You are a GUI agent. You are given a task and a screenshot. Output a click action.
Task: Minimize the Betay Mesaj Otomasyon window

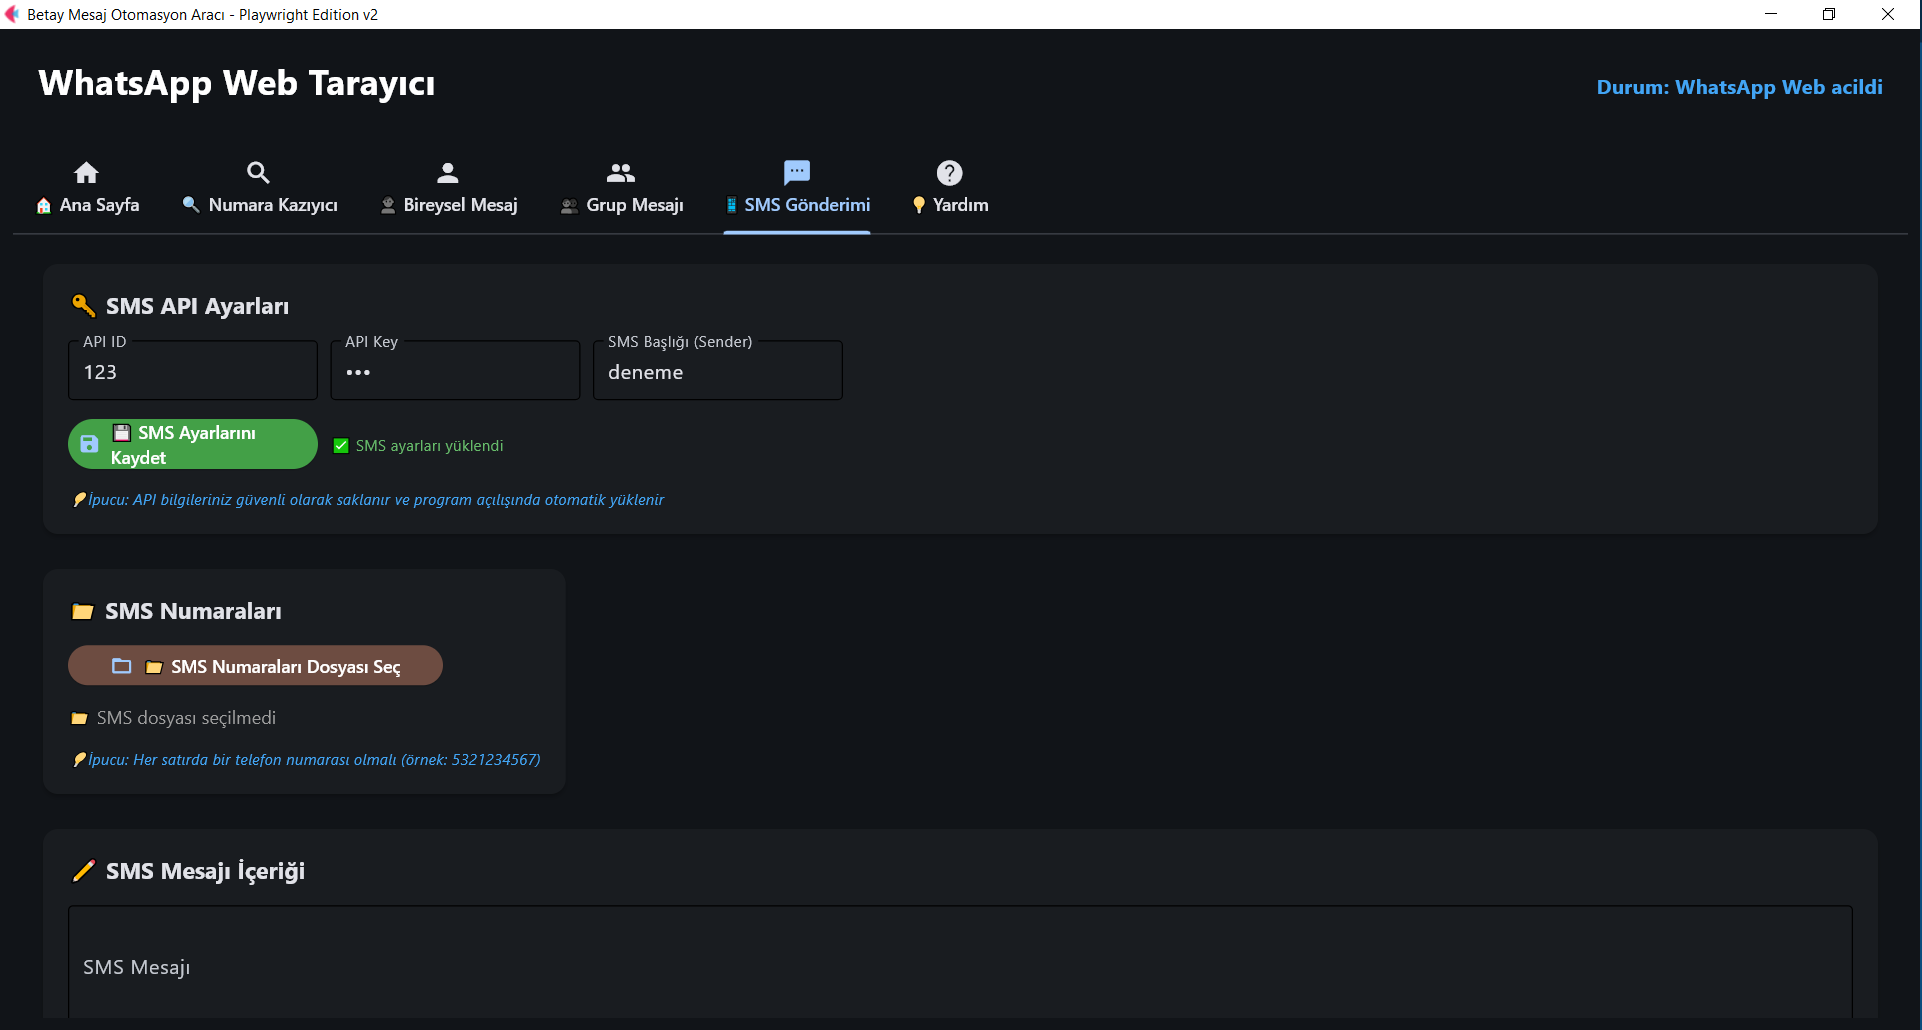point(1771,14)
